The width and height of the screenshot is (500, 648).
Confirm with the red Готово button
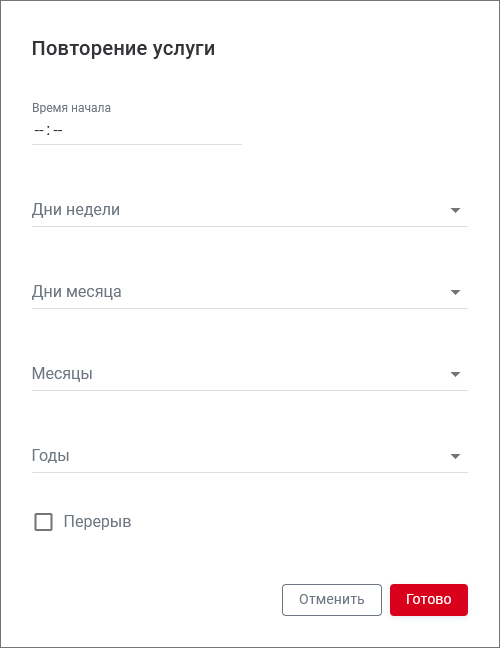(x=429, y=600)
